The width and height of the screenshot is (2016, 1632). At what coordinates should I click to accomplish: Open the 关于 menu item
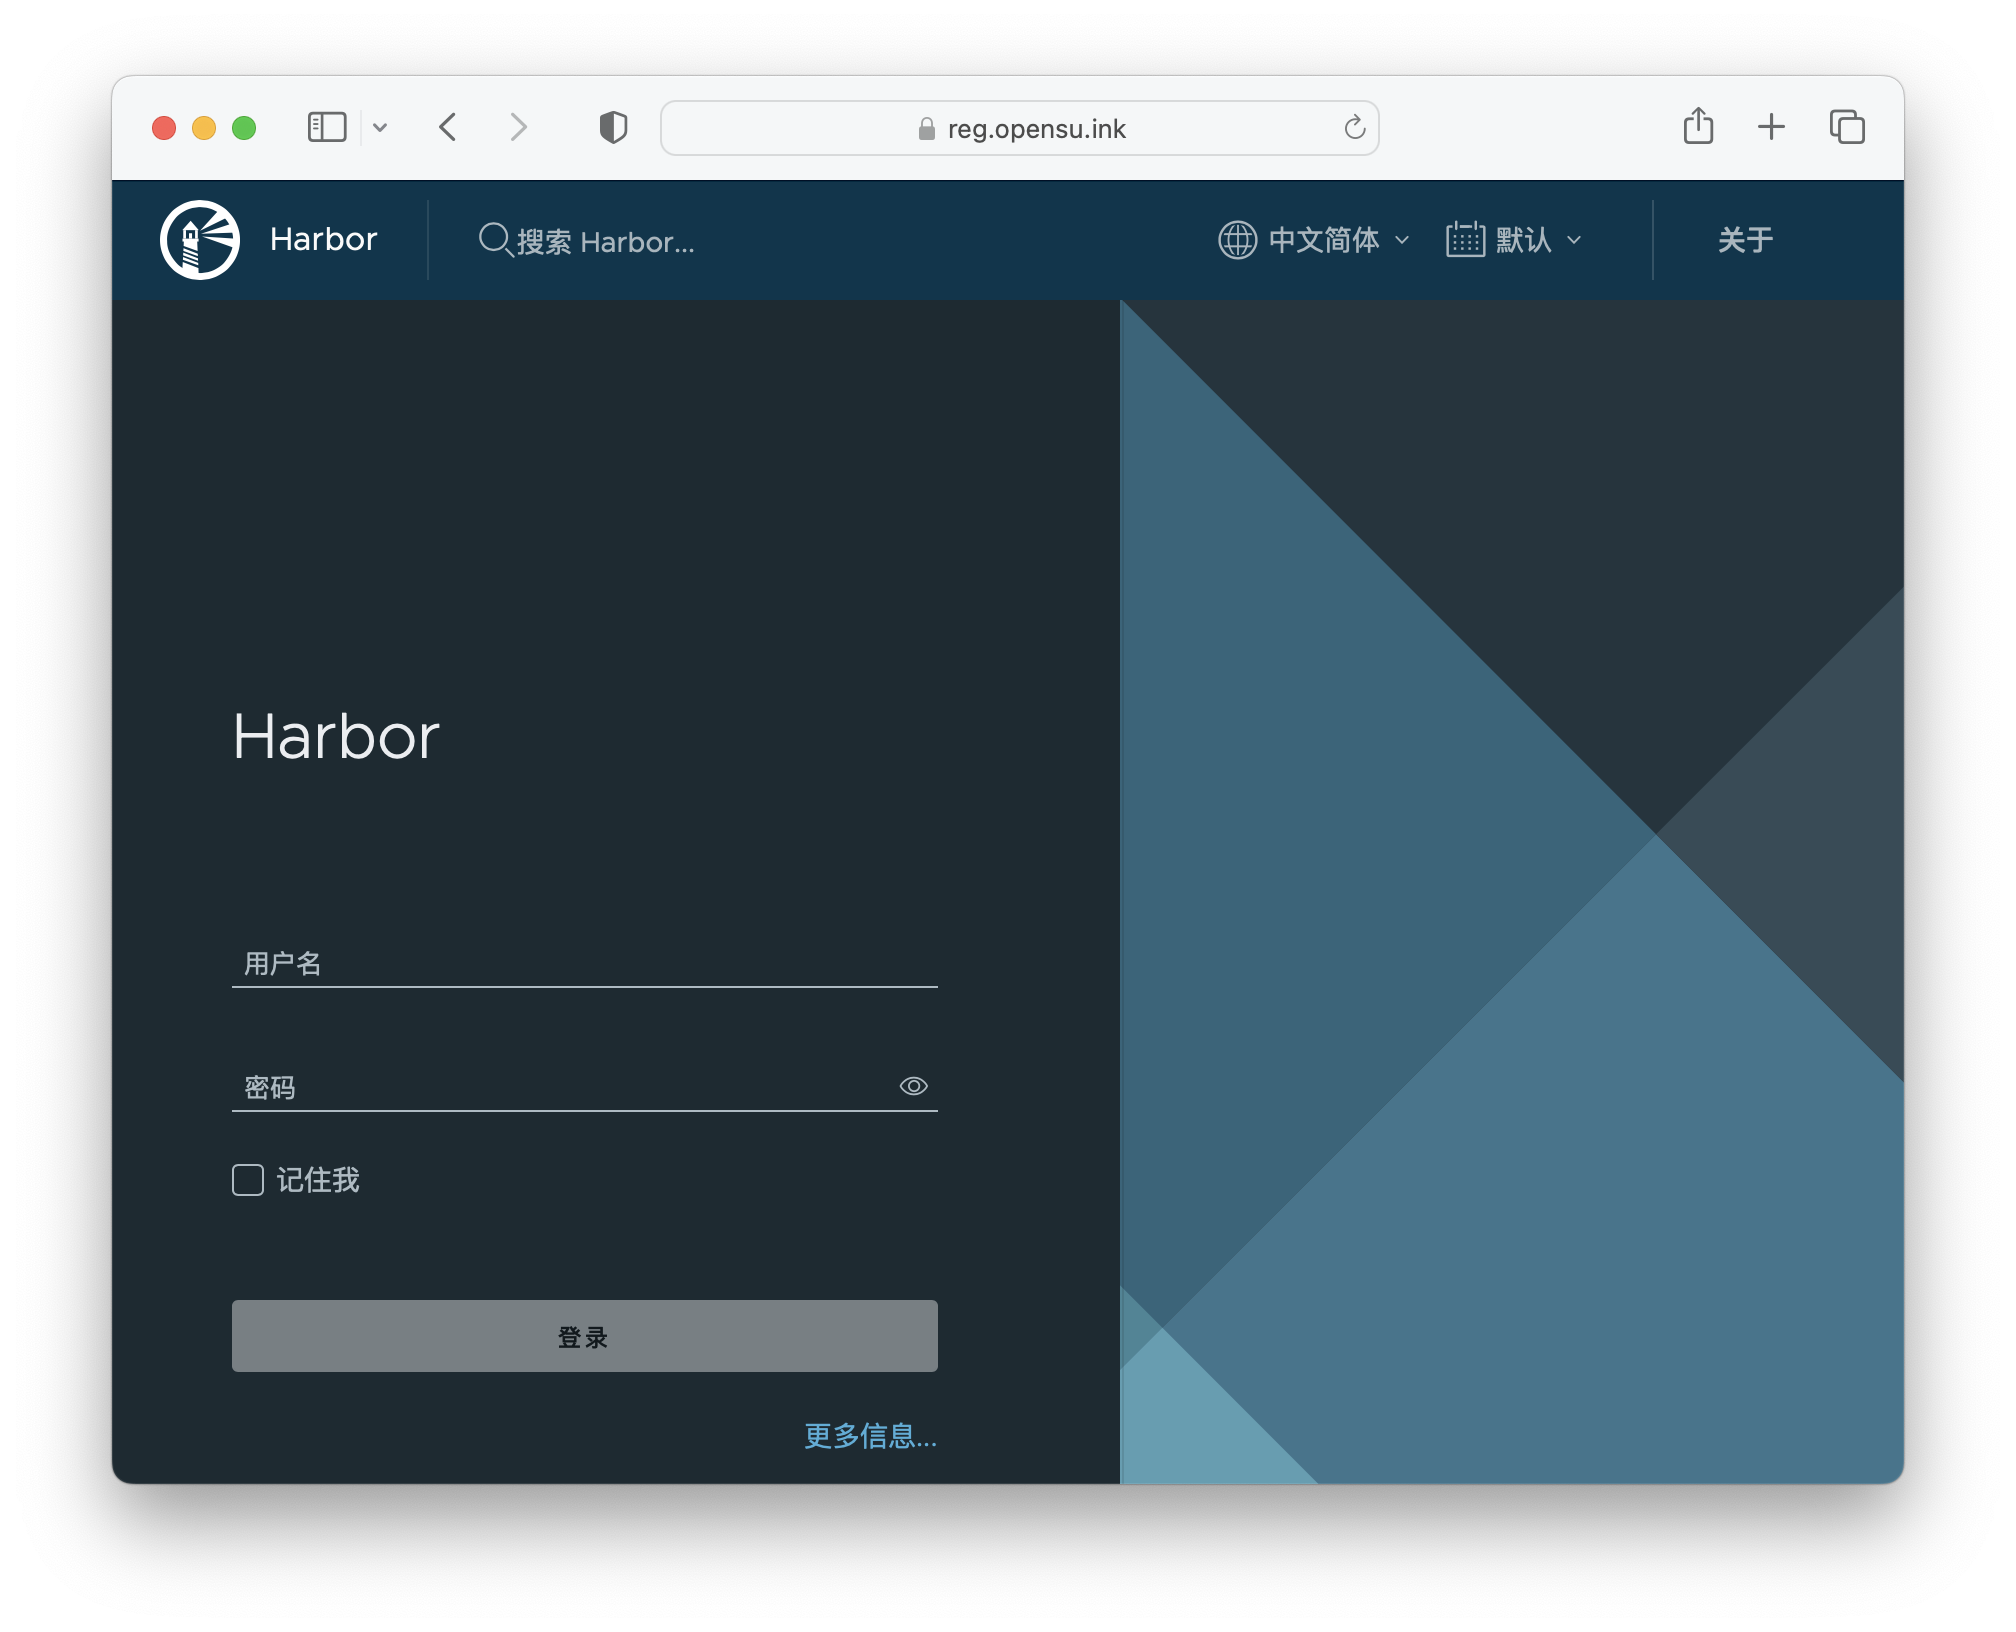coord(1745,240)
